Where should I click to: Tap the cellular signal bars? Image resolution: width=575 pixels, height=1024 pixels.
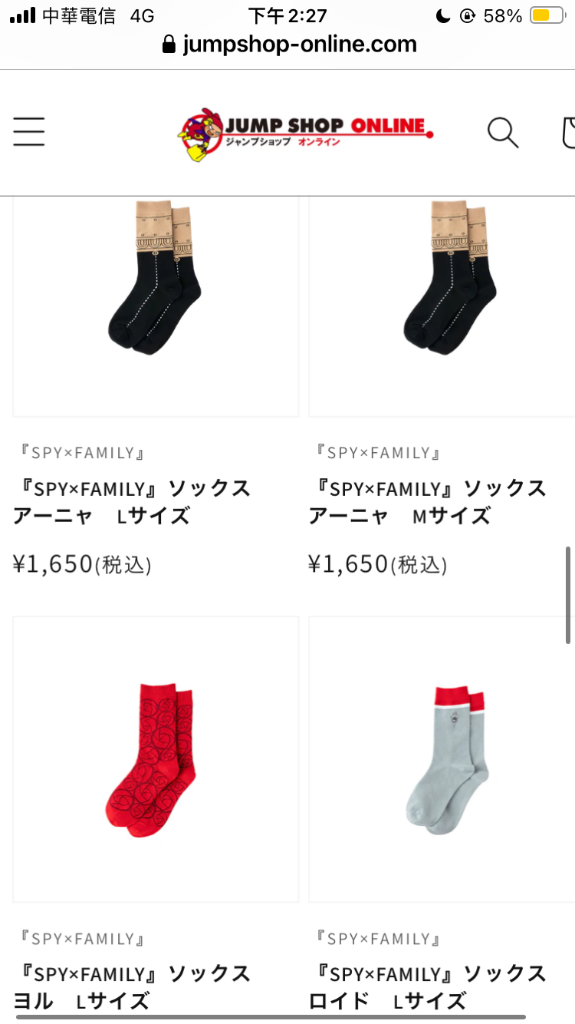click(23, 16)
